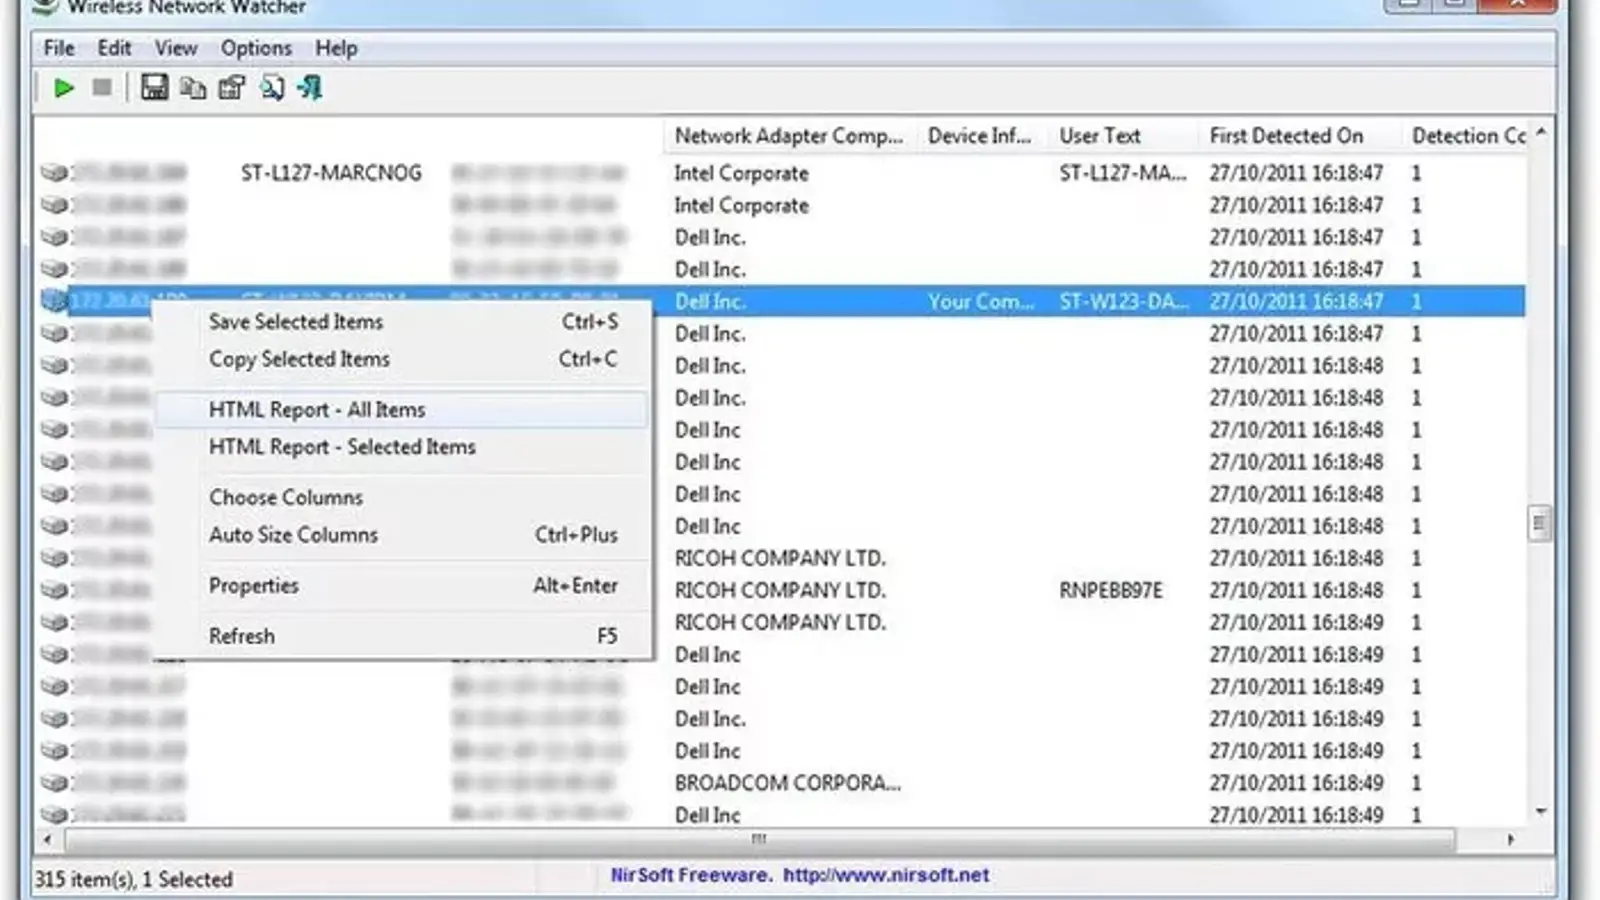Click the vertical scrollbar thumb
Image resolution: width=1600 pixels, height=900 pixels.
click(x=1540, y=524)
